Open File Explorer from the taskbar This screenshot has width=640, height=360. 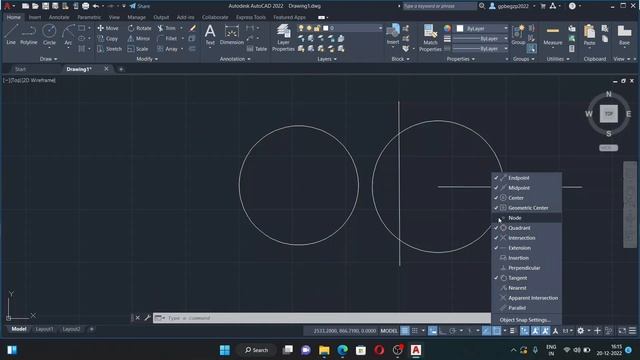pyautogui.click(x=324, y=350)
